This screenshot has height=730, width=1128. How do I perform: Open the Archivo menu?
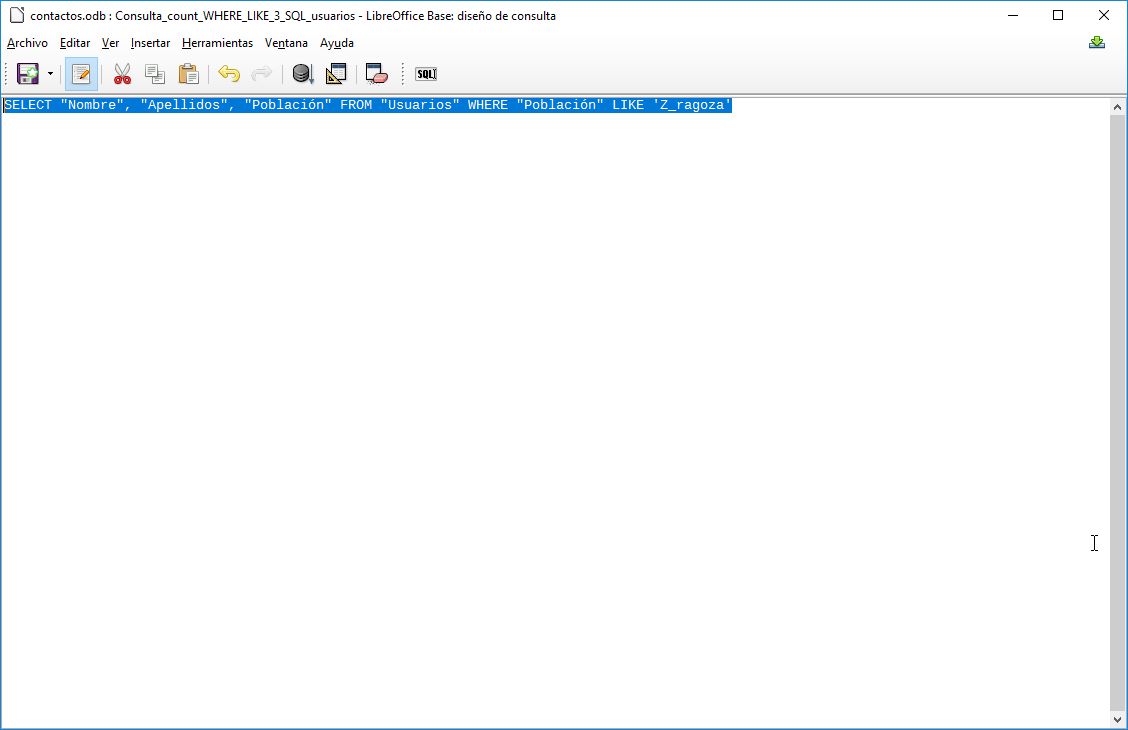tap(27, 43)
